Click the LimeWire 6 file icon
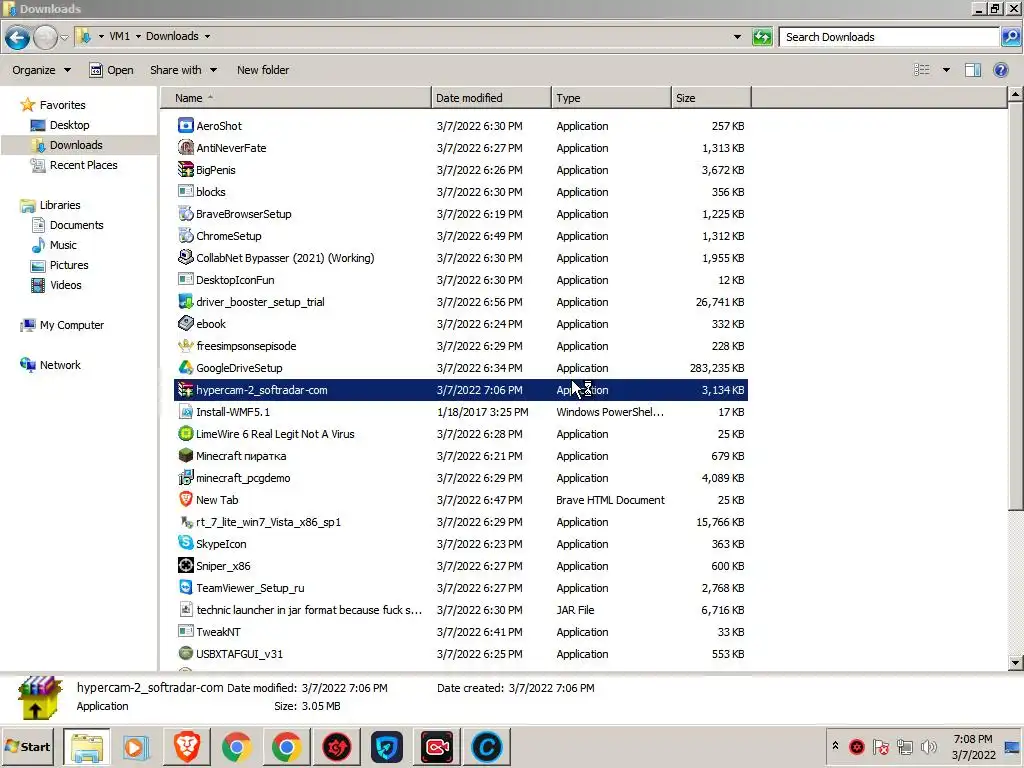Viewport: 1024px width, 768px height. [x=185, y=434]
